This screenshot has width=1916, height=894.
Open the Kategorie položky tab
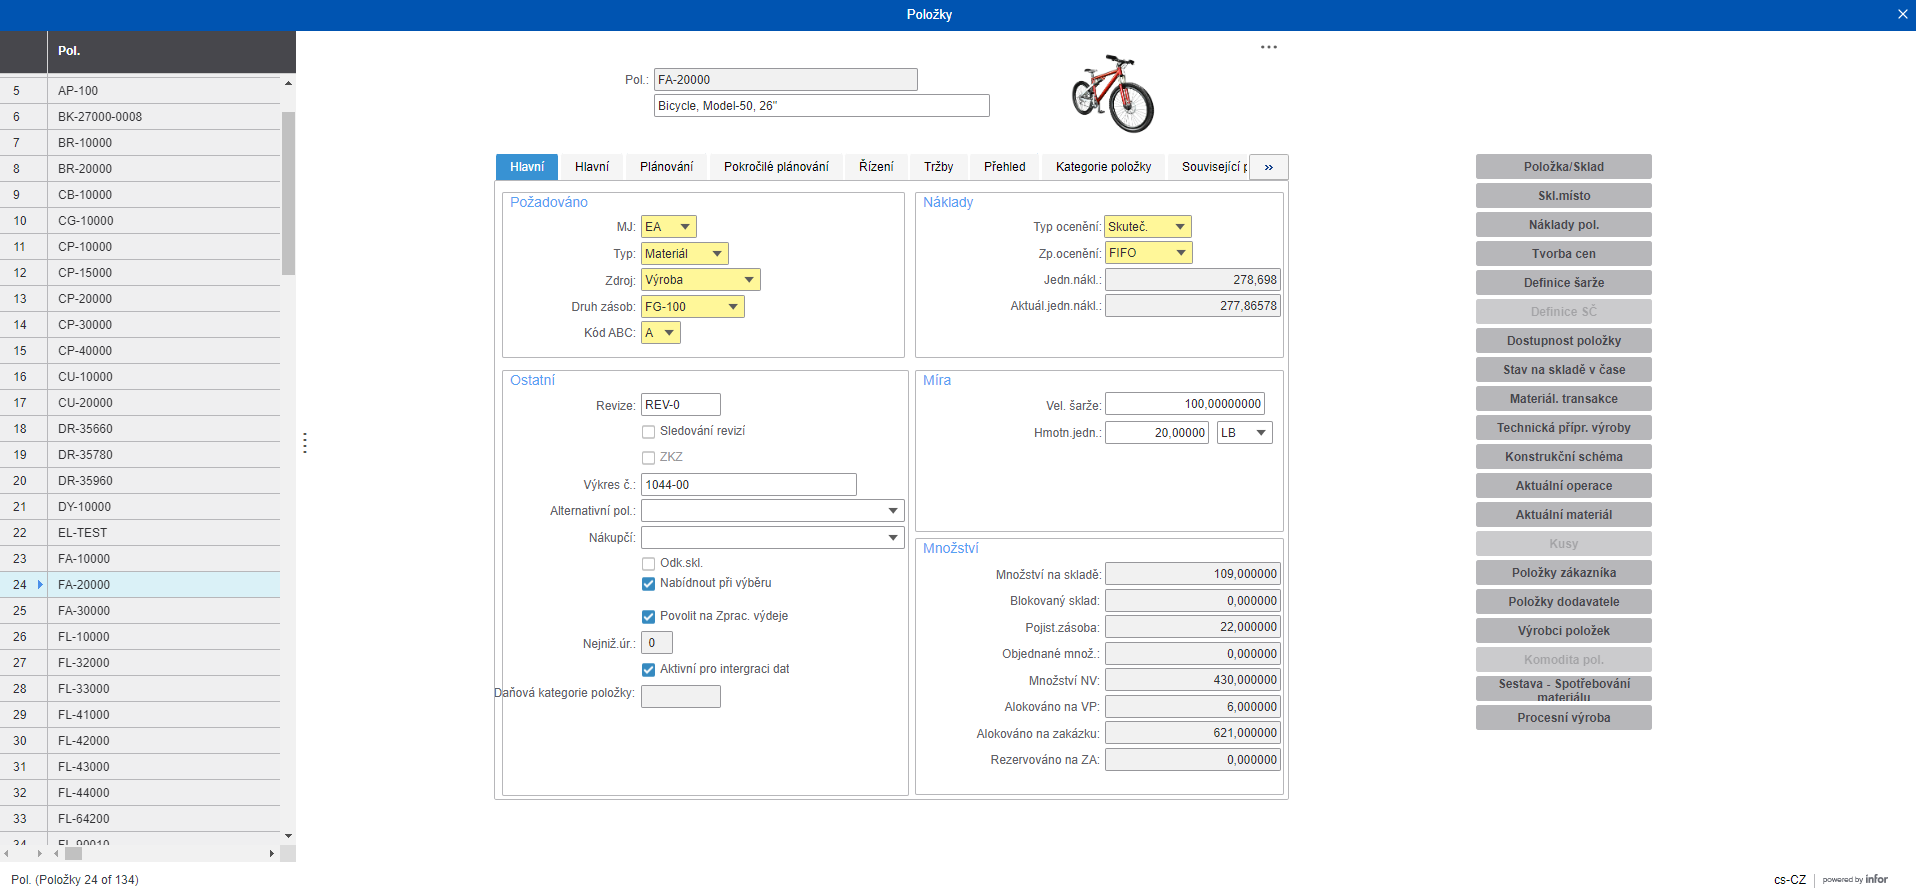click(x=1103, y=167)
